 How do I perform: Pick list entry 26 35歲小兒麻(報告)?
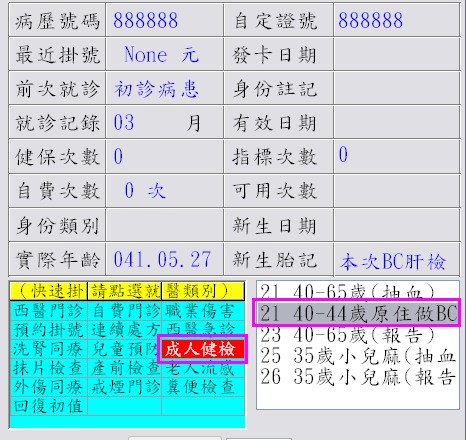(x=358, y=376)
